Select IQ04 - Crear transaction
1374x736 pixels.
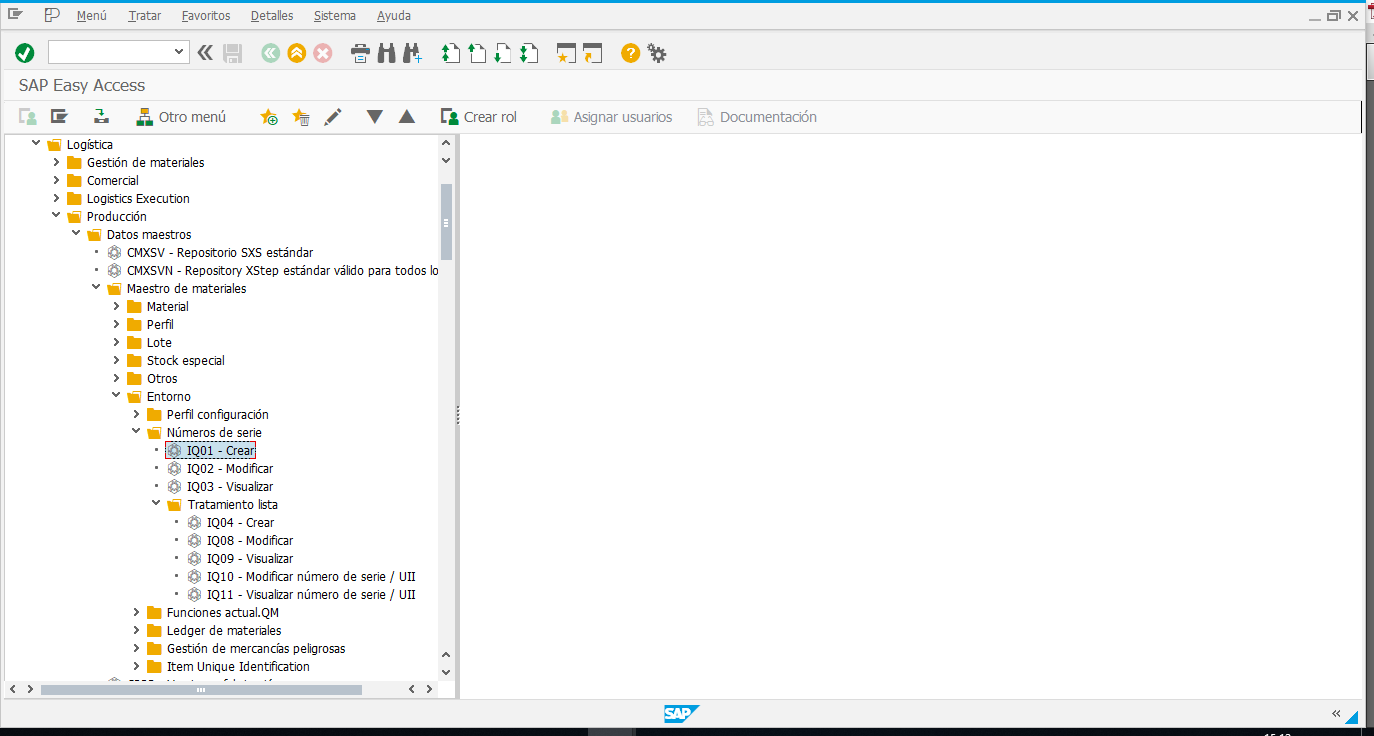pos(240,522)
